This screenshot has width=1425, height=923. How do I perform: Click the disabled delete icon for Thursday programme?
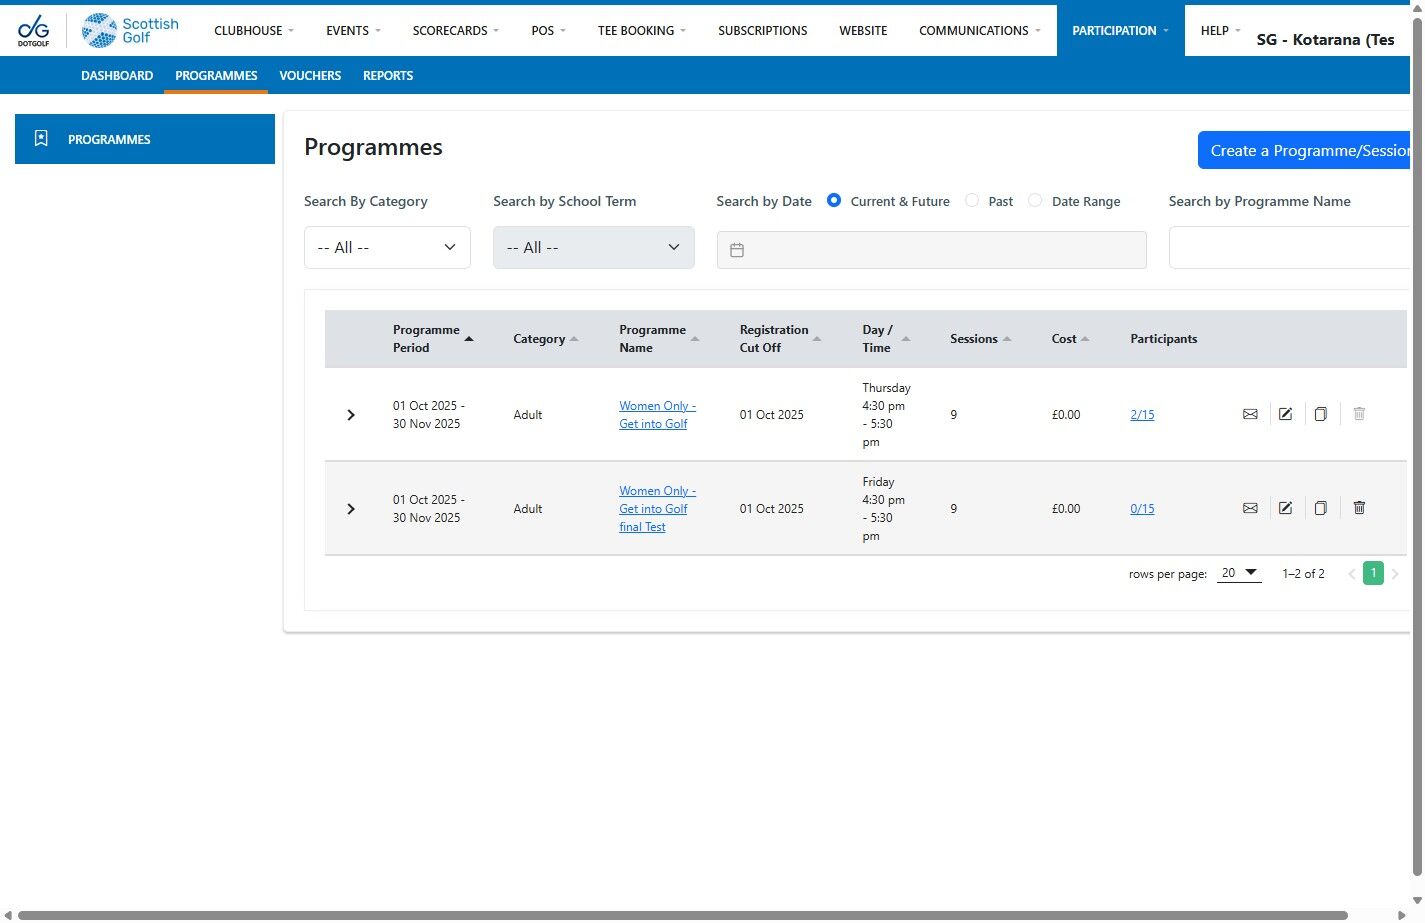[1359, 414]
